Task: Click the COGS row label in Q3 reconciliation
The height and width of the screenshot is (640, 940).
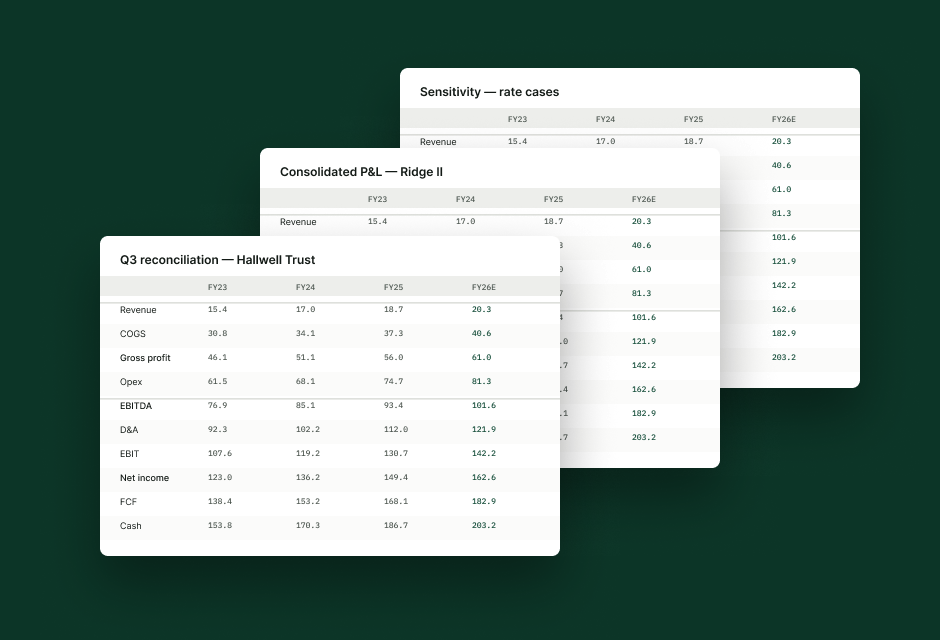Action: pos(132,334)
